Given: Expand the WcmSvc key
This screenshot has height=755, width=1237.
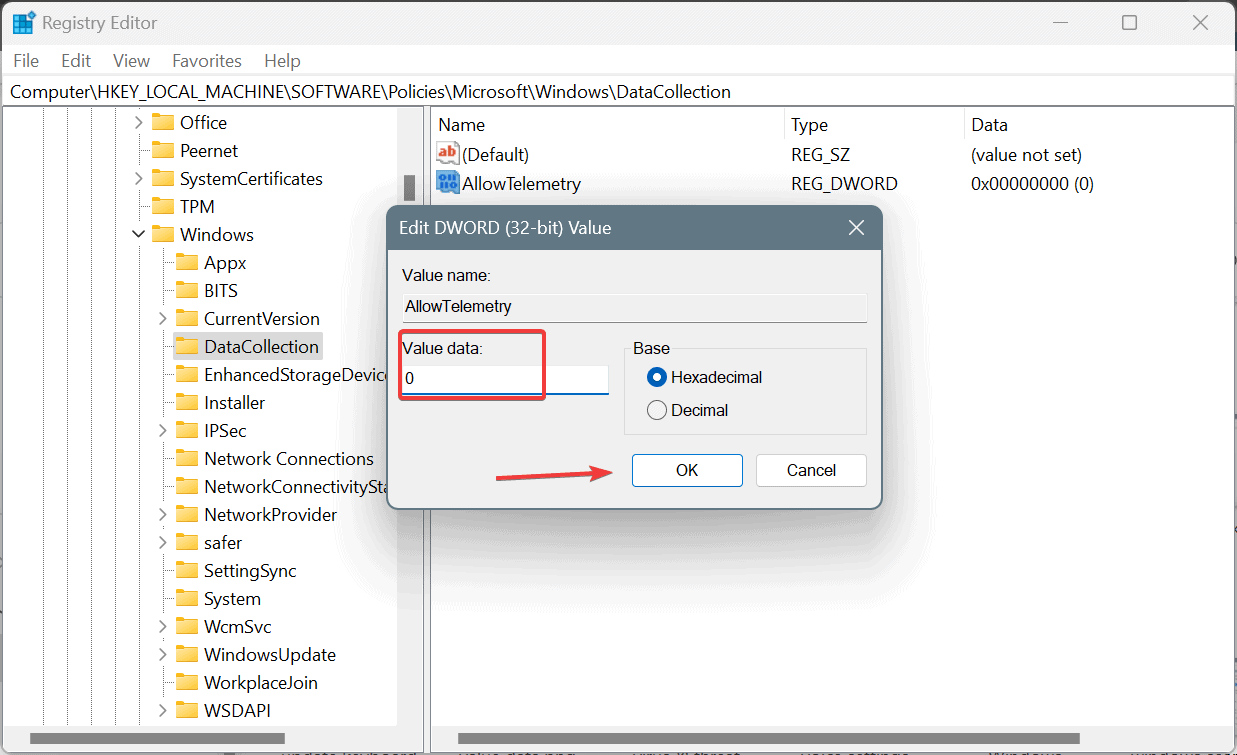Looking at the screenshot, I should tap(162, 626).
